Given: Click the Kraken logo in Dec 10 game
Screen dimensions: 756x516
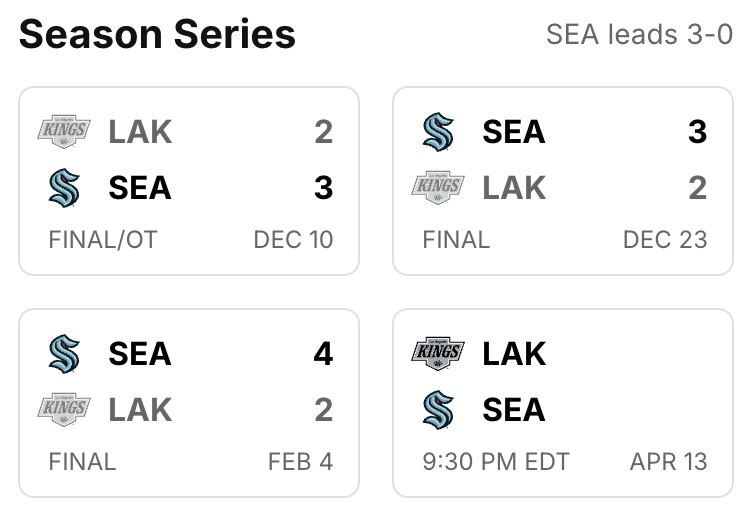Looking at the screenshot, I should pos(64,188).
